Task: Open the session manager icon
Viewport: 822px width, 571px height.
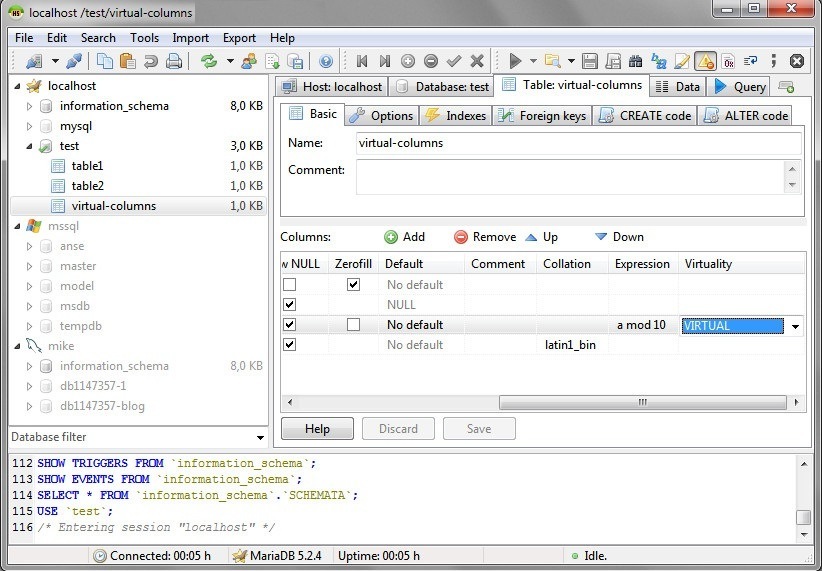Action: point(34,61)
